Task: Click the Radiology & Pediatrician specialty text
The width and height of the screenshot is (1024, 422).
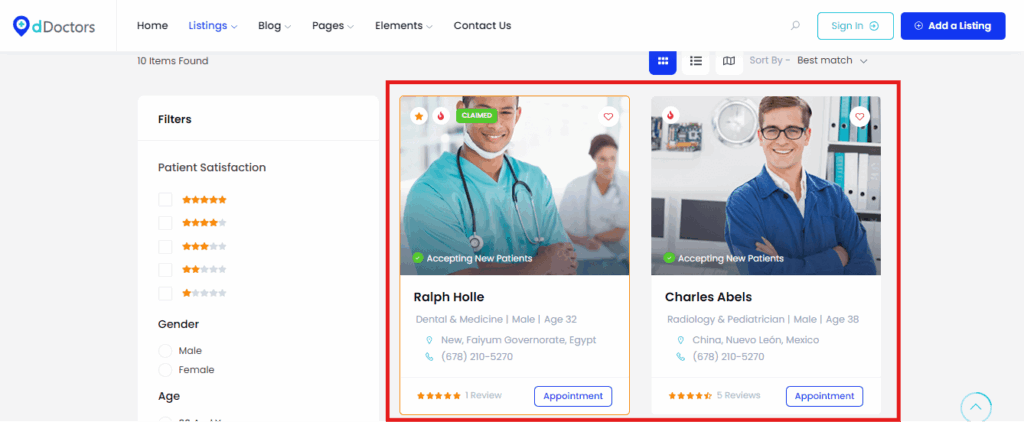Action: click(725, 320)
